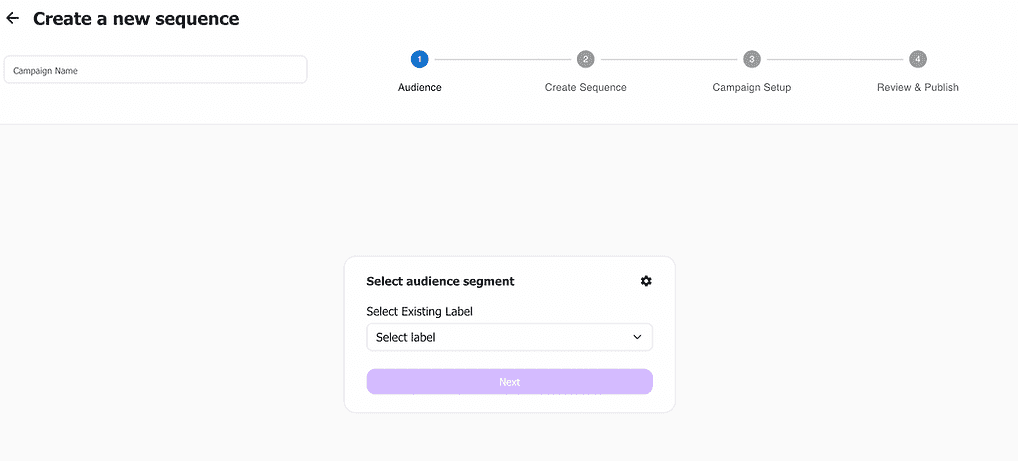1018x461 pixels.
Task: Click the Campaign Setup step label
Action: [752, 87]
